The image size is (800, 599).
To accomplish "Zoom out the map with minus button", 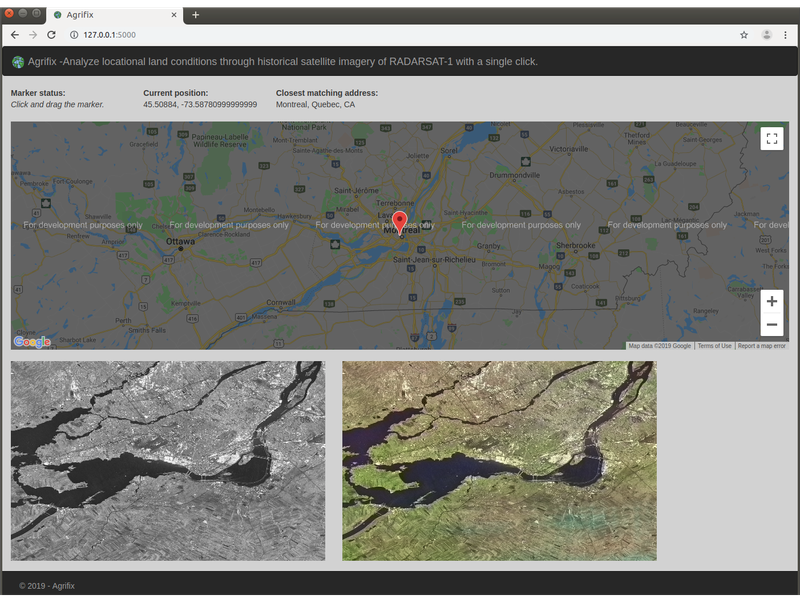I will click(771, 325).
